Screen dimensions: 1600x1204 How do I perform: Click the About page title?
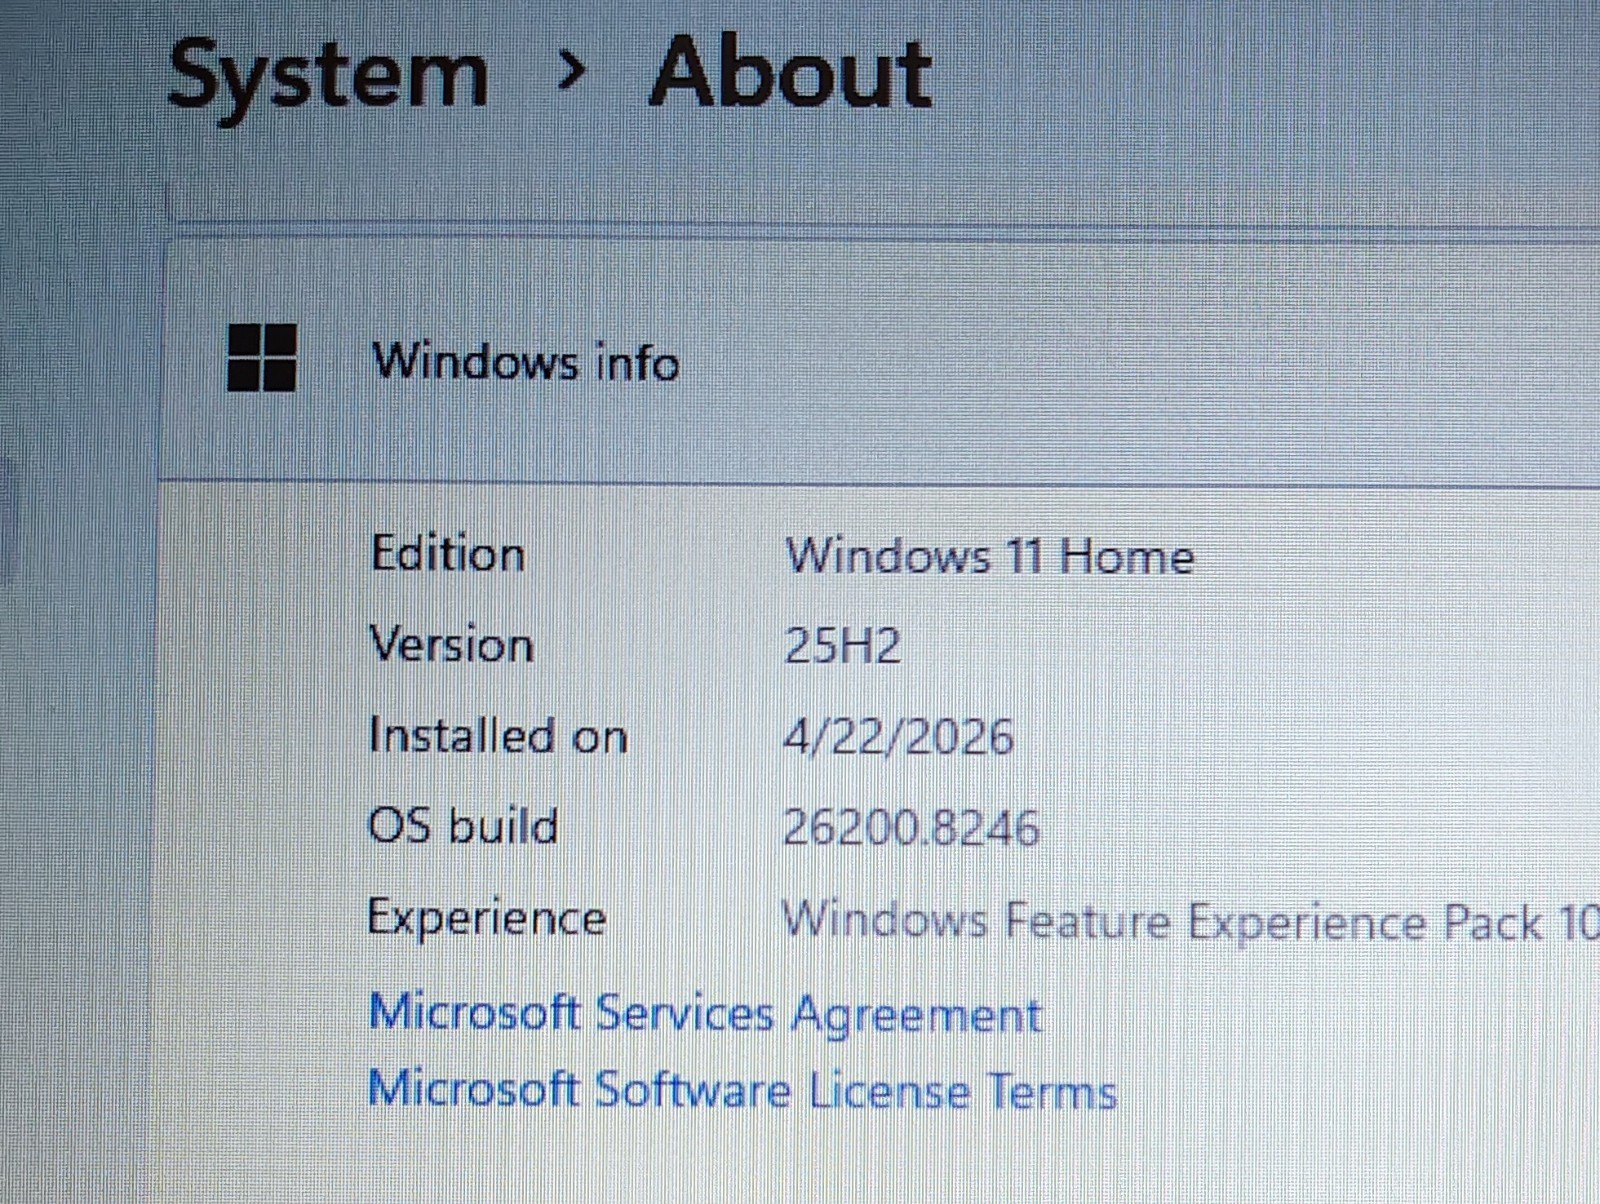790,71
